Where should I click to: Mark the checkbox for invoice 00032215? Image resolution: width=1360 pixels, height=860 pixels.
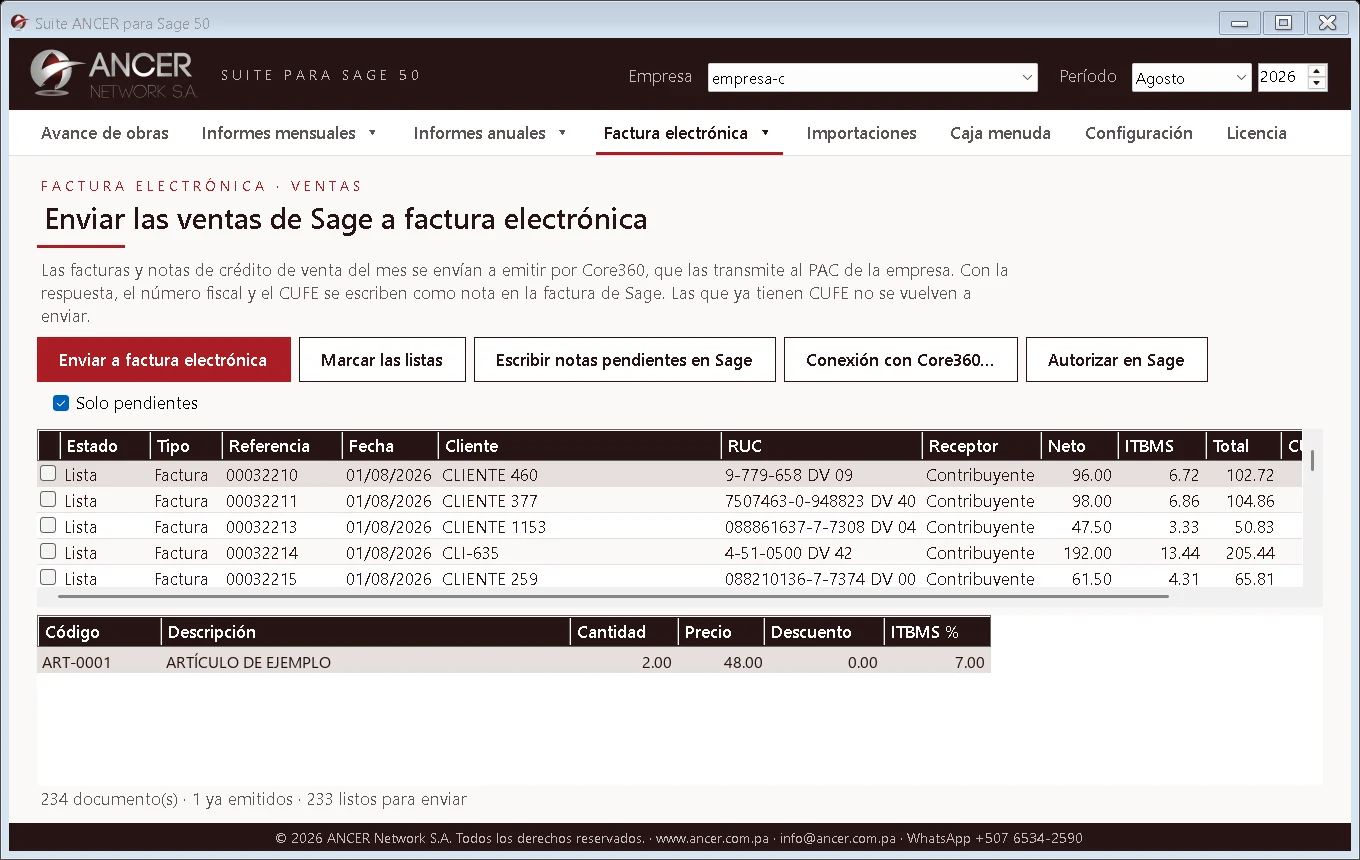[48, 577]
